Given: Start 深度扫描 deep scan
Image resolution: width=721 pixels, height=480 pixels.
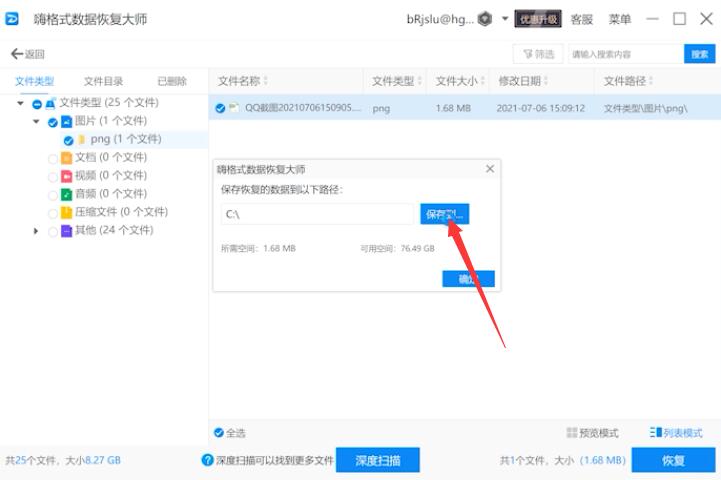Looking at the screenshot, I should point(378,460).
